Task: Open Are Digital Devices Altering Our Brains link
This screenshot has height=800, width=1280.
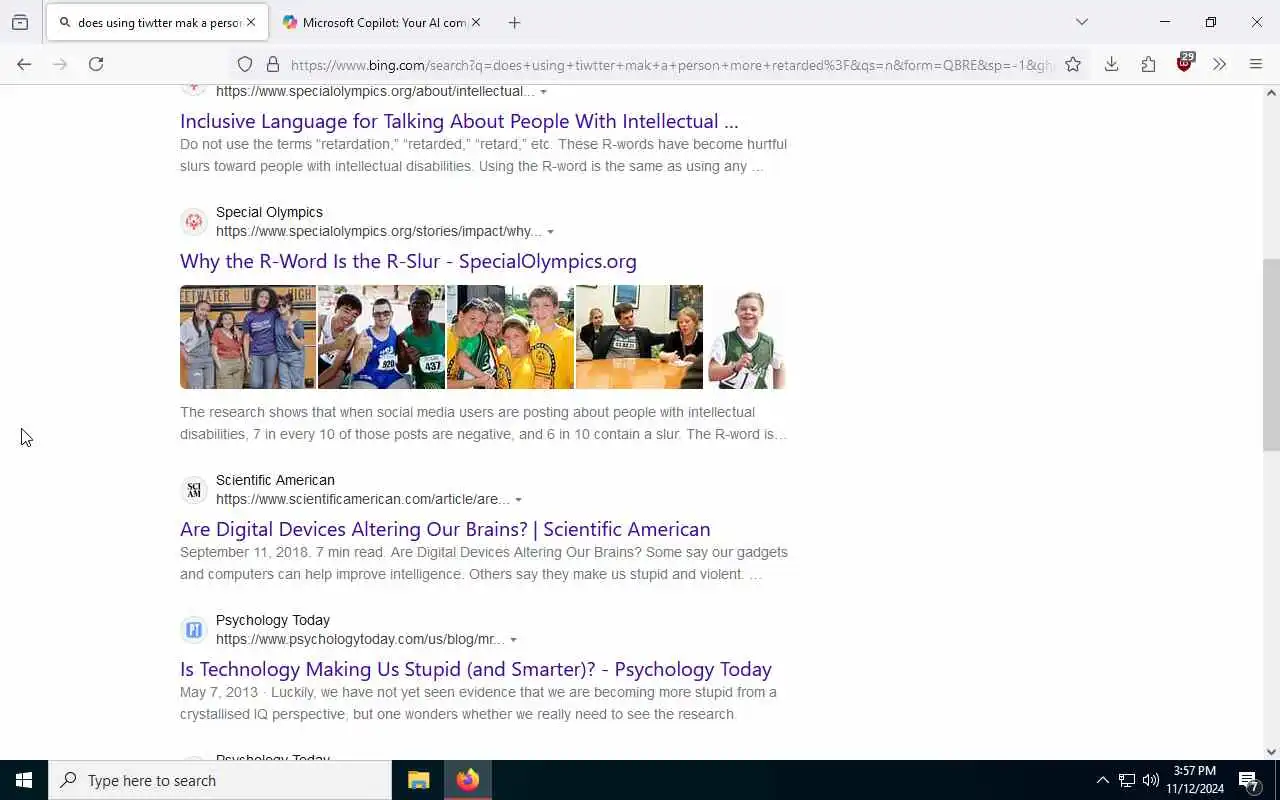Action: [445, 529]
